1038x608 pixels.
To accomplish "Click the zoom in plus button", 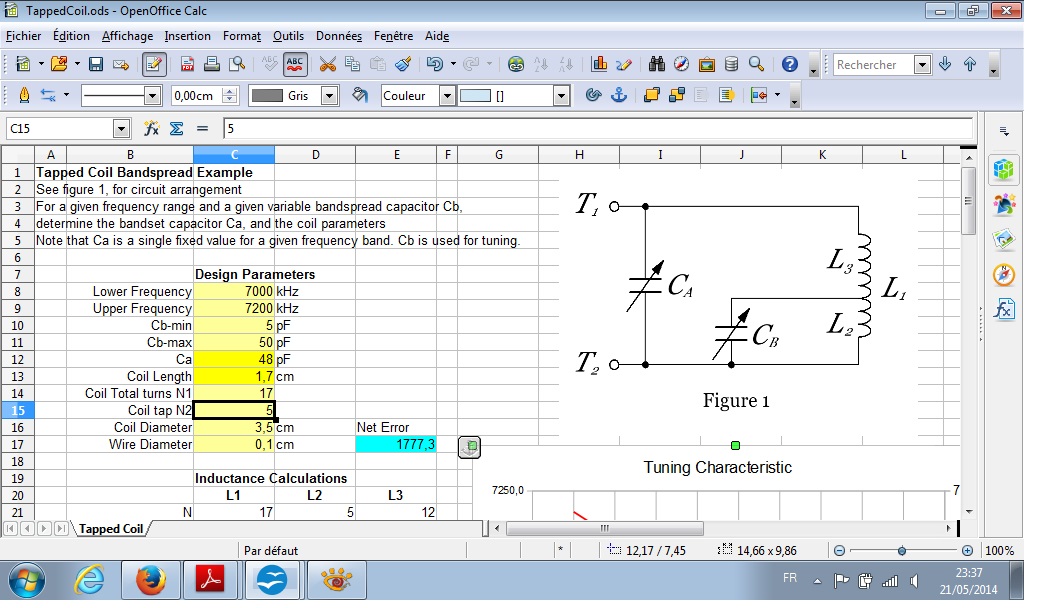I will (x=967, y=550).
